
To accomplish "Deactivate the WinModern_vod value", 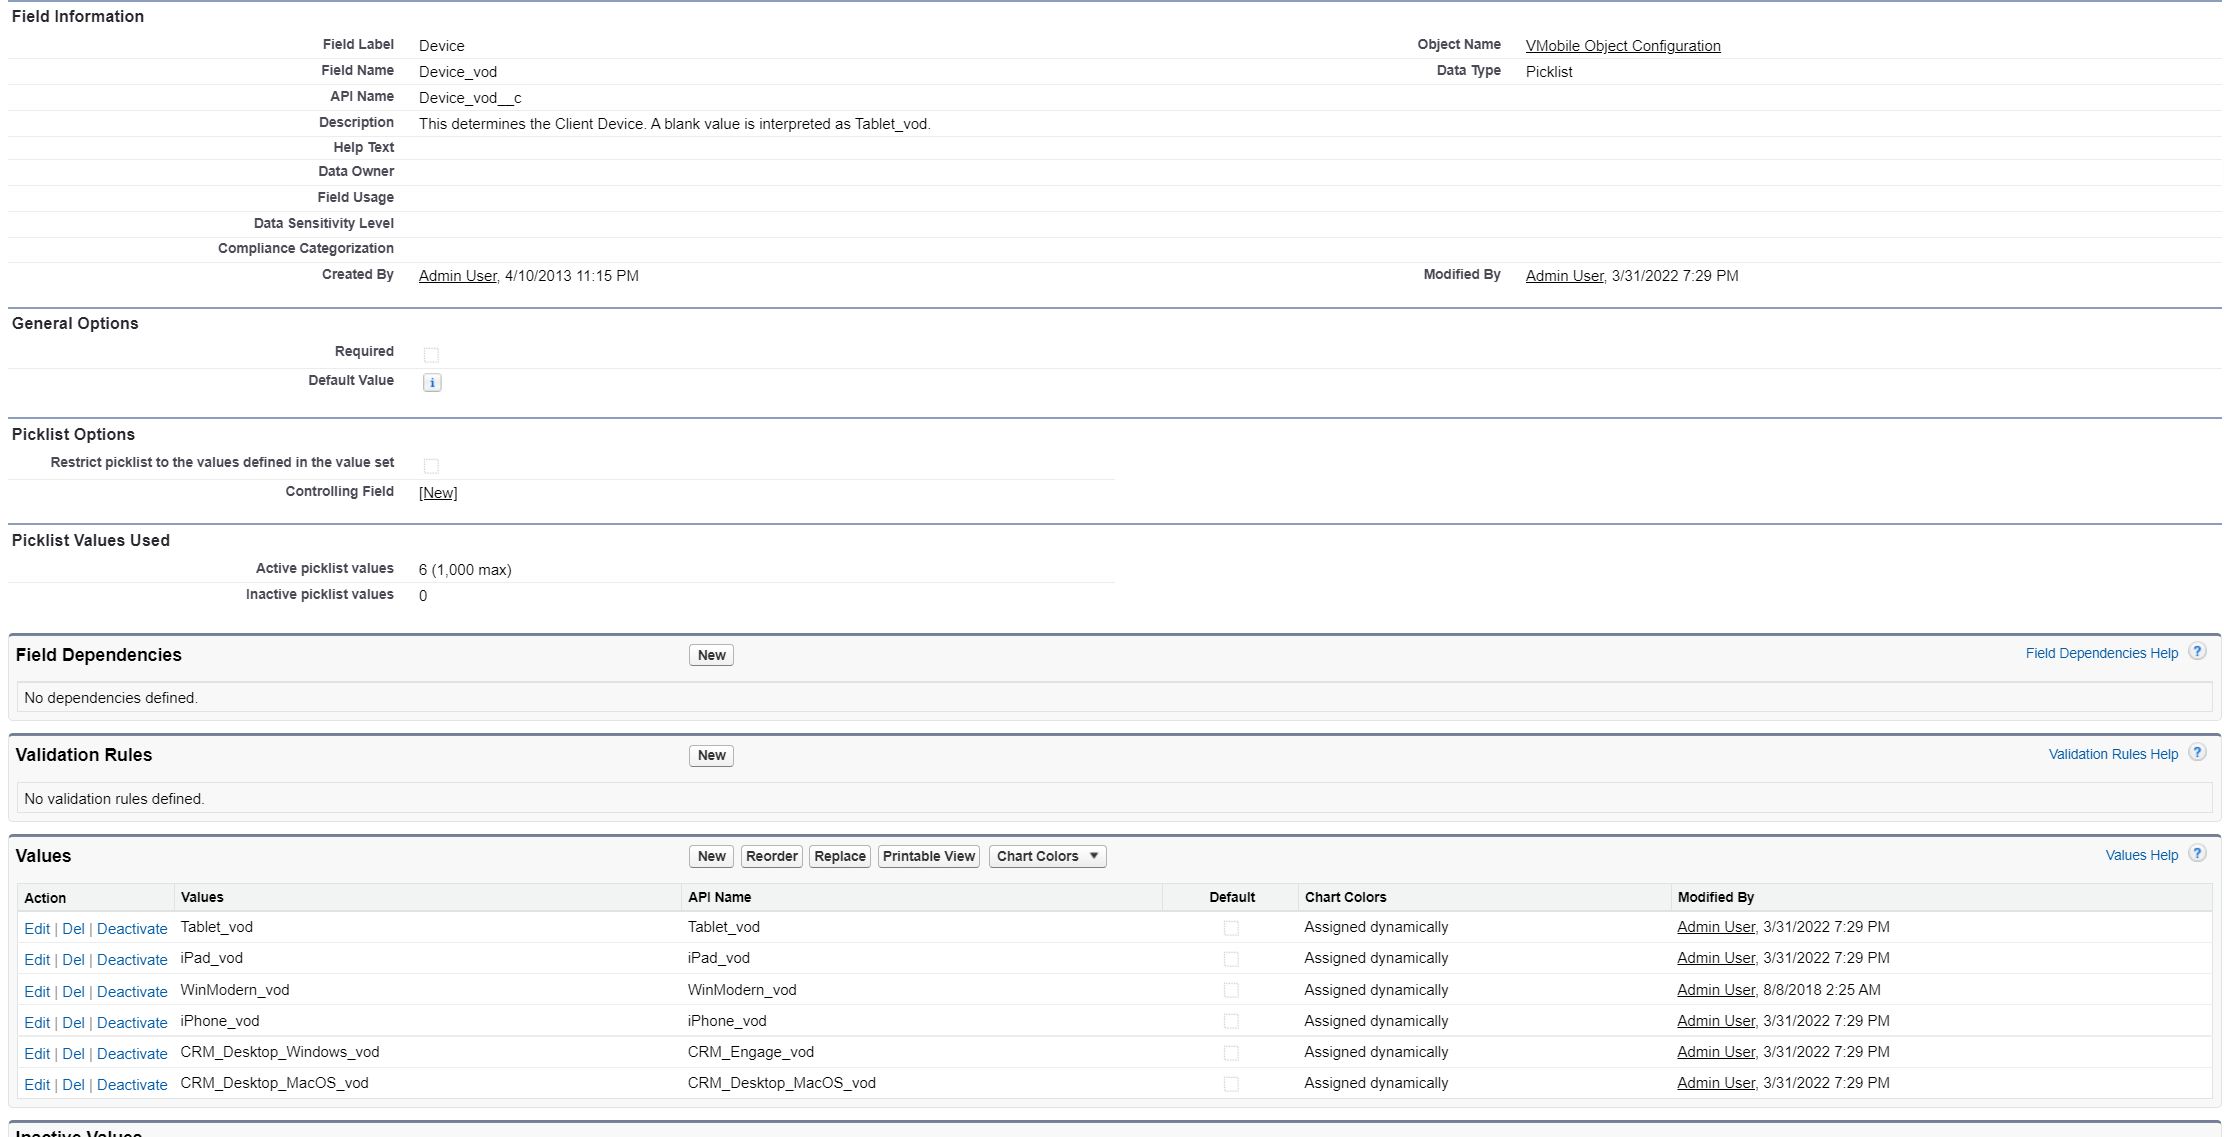I will 132,991.
